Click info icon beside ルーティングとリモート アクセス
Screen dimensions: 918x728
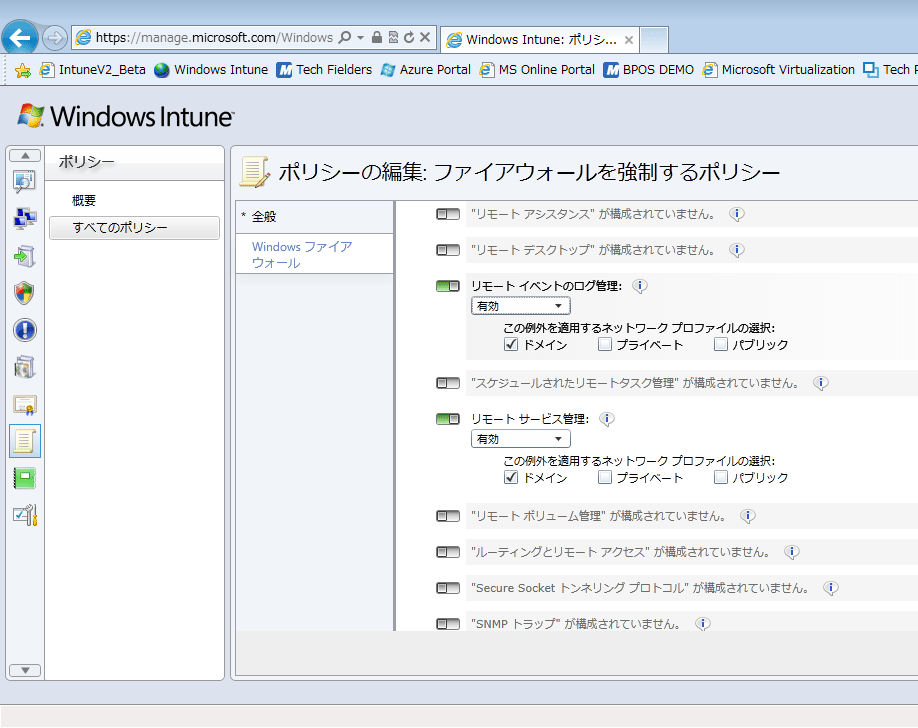[792, 552]
